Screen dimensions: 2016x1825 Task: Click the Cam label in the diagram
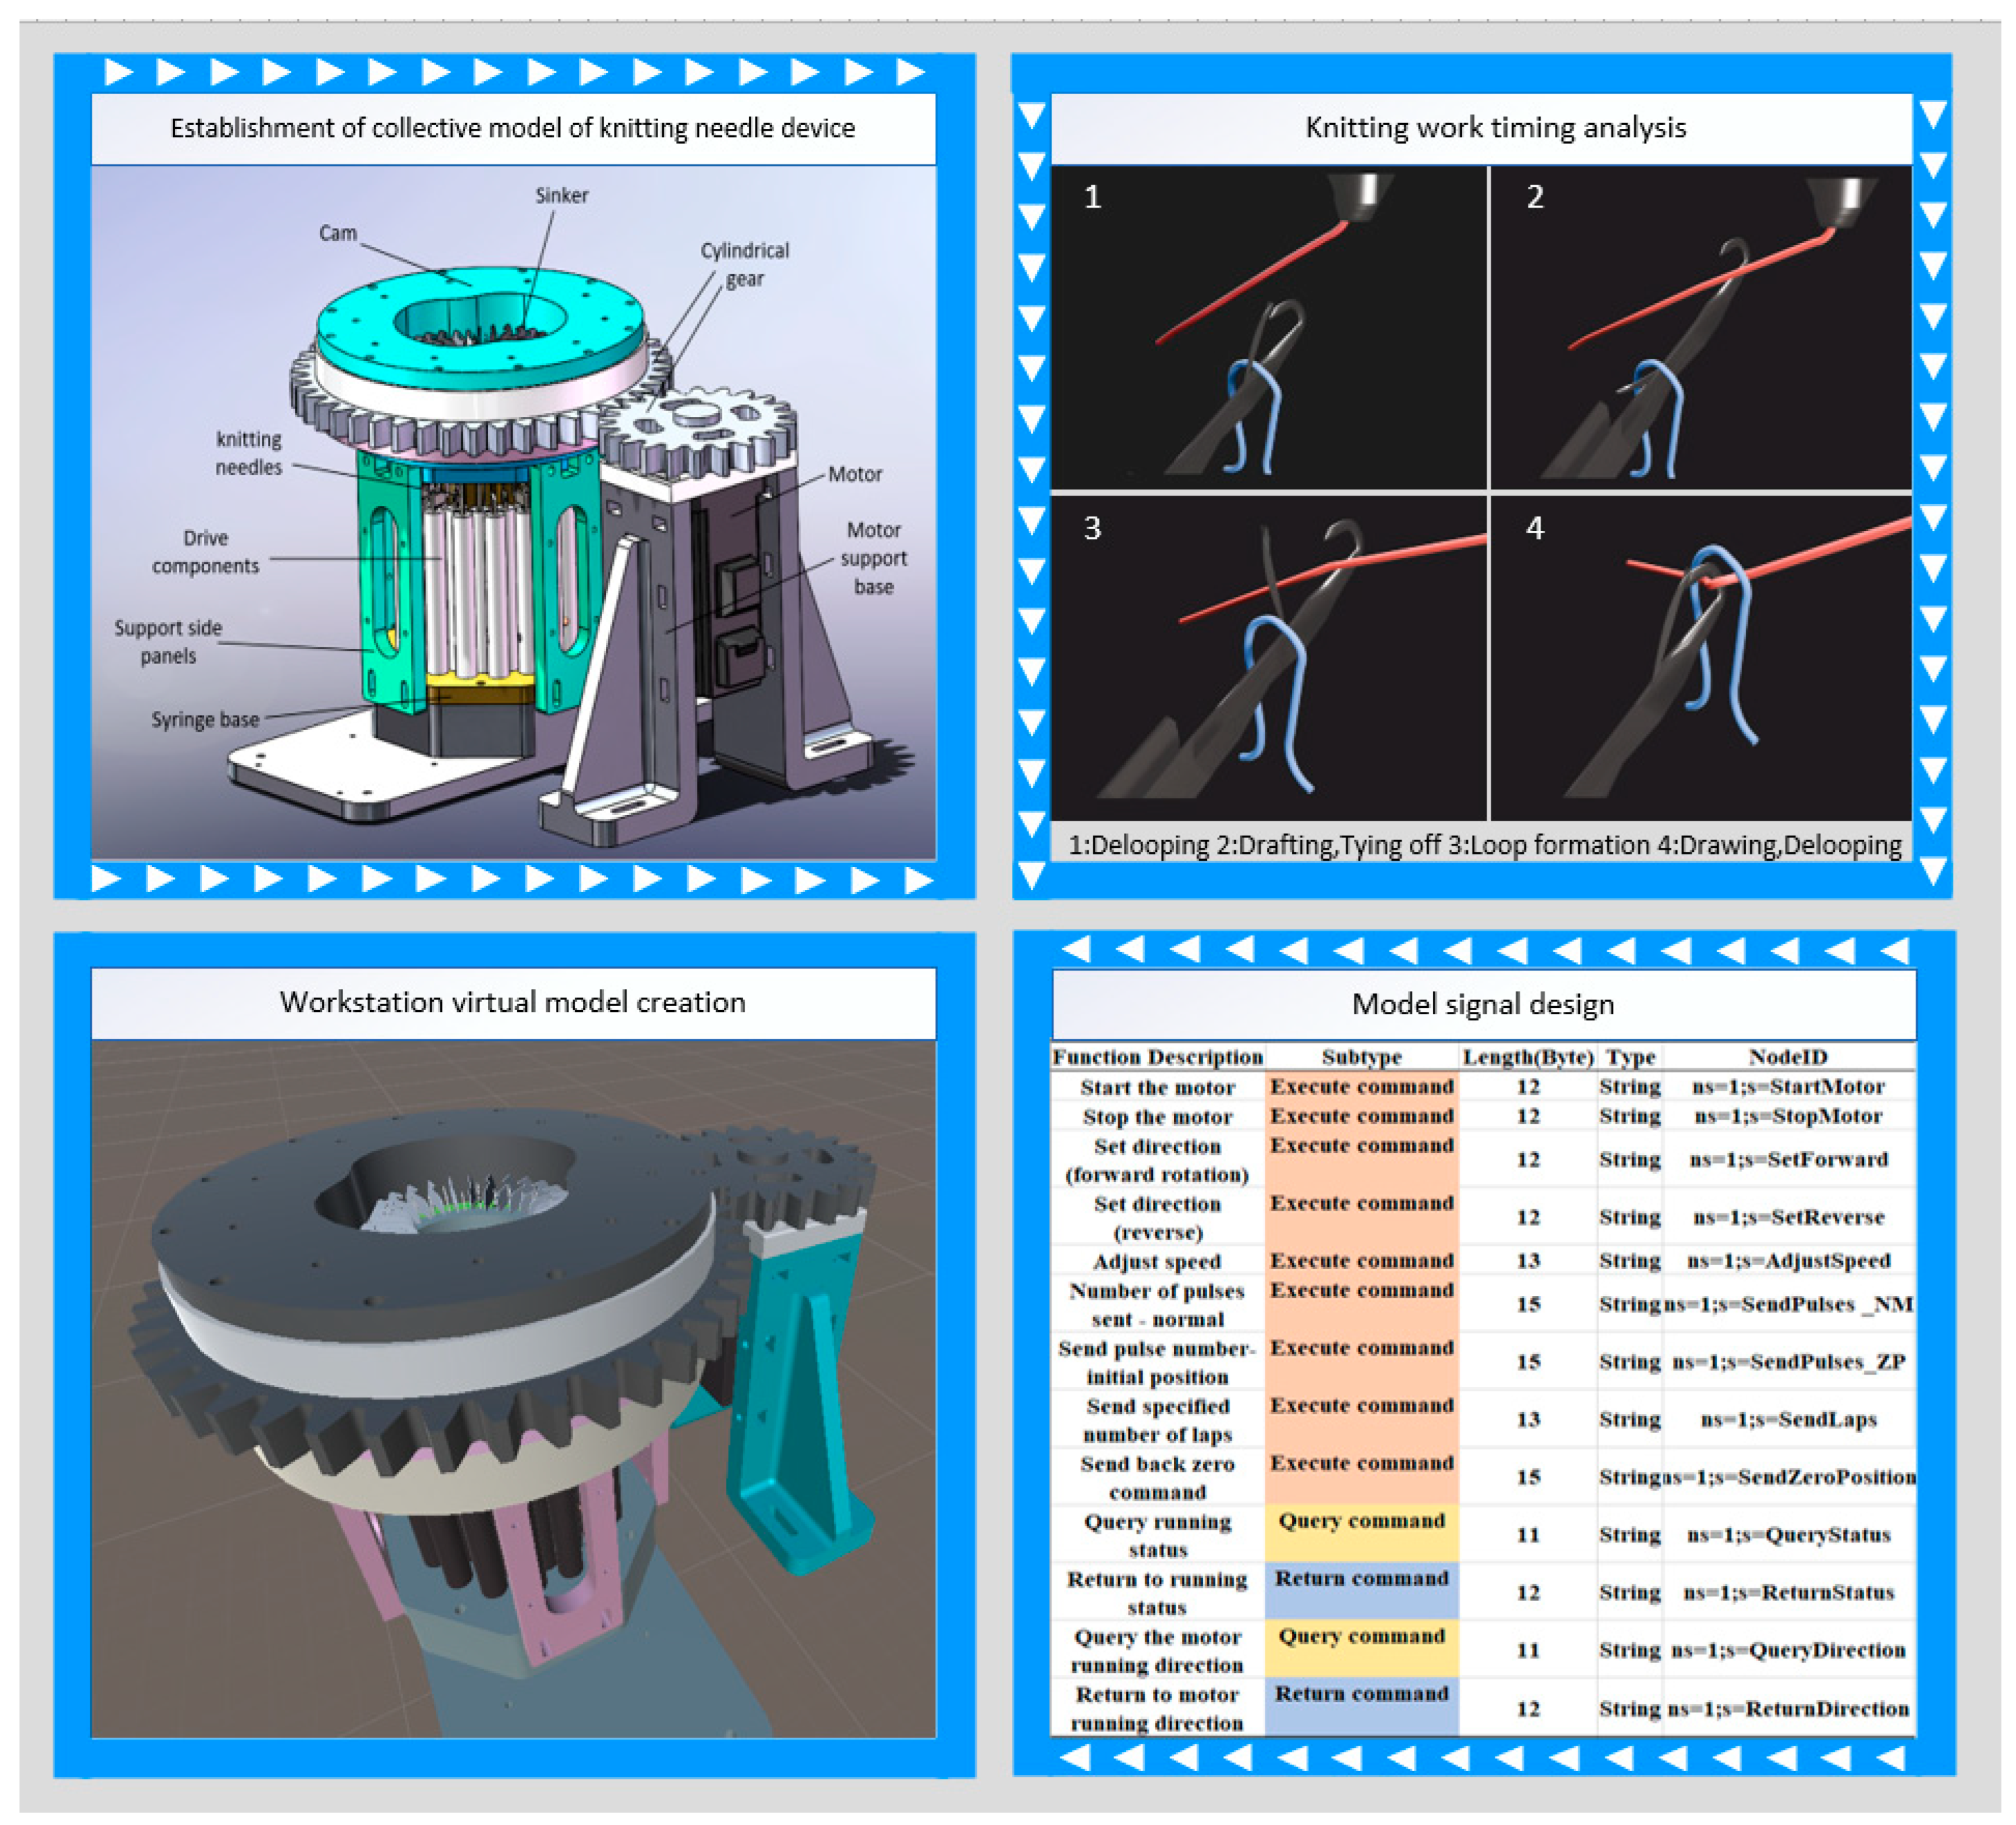coord(337,233)
